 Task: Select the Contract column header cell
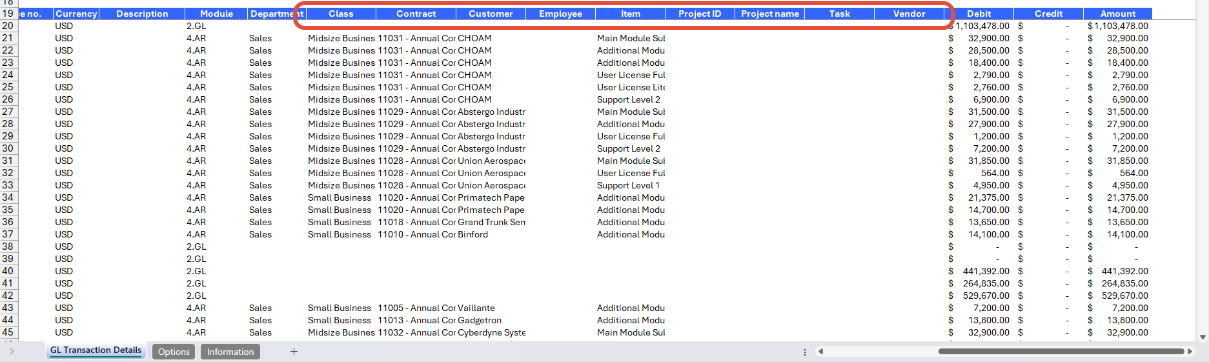point(416,14)
